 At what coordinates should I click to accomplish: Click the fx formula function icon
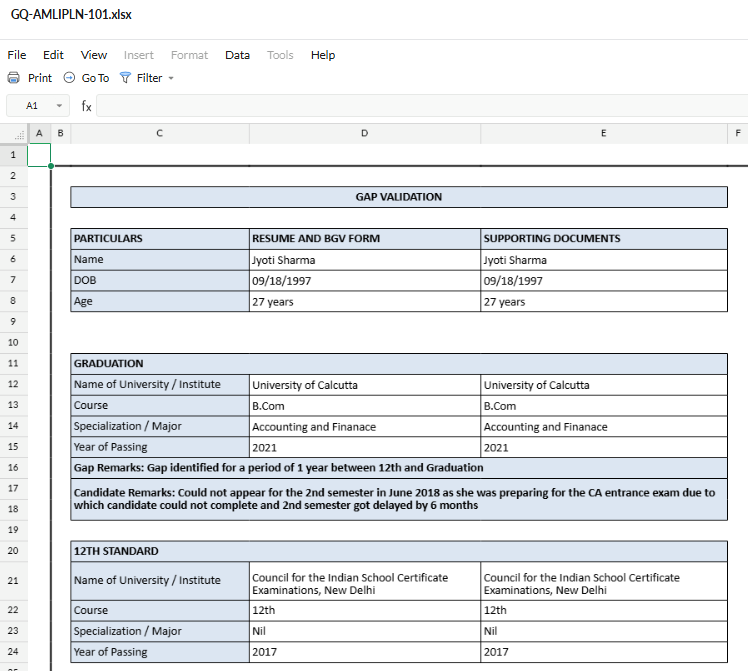87,106
